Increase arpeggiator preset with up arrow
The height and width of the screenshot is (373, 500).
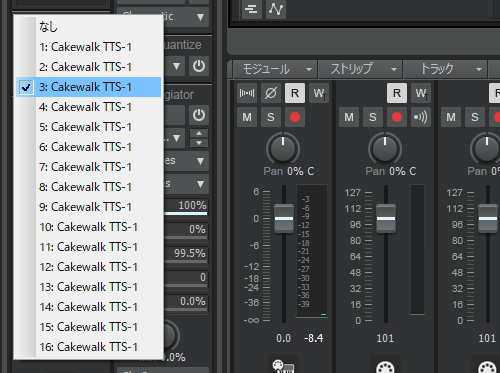199,133
